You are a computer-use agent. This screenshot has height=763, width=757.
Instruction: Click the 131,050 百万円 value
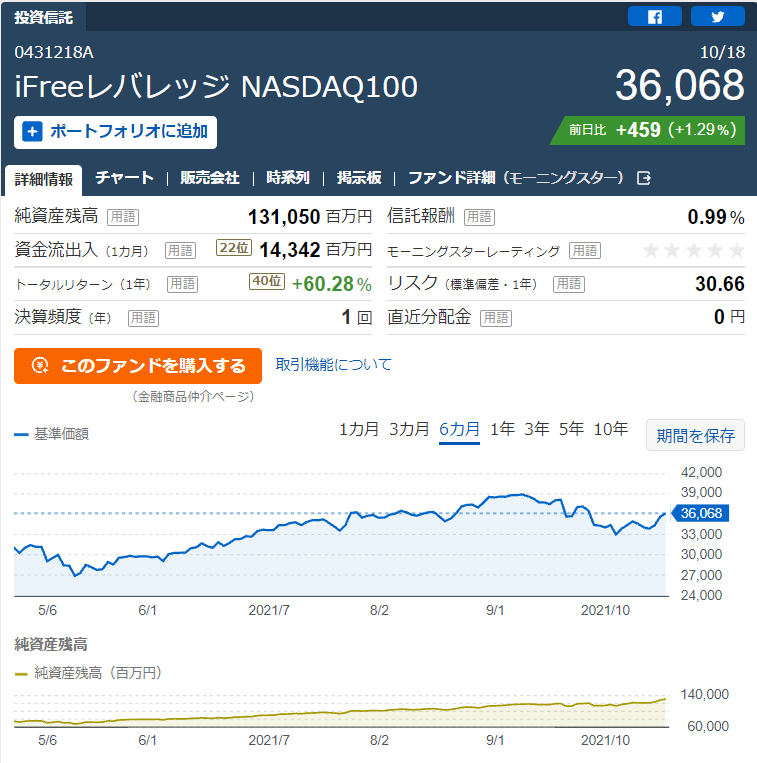coord(310,217)
